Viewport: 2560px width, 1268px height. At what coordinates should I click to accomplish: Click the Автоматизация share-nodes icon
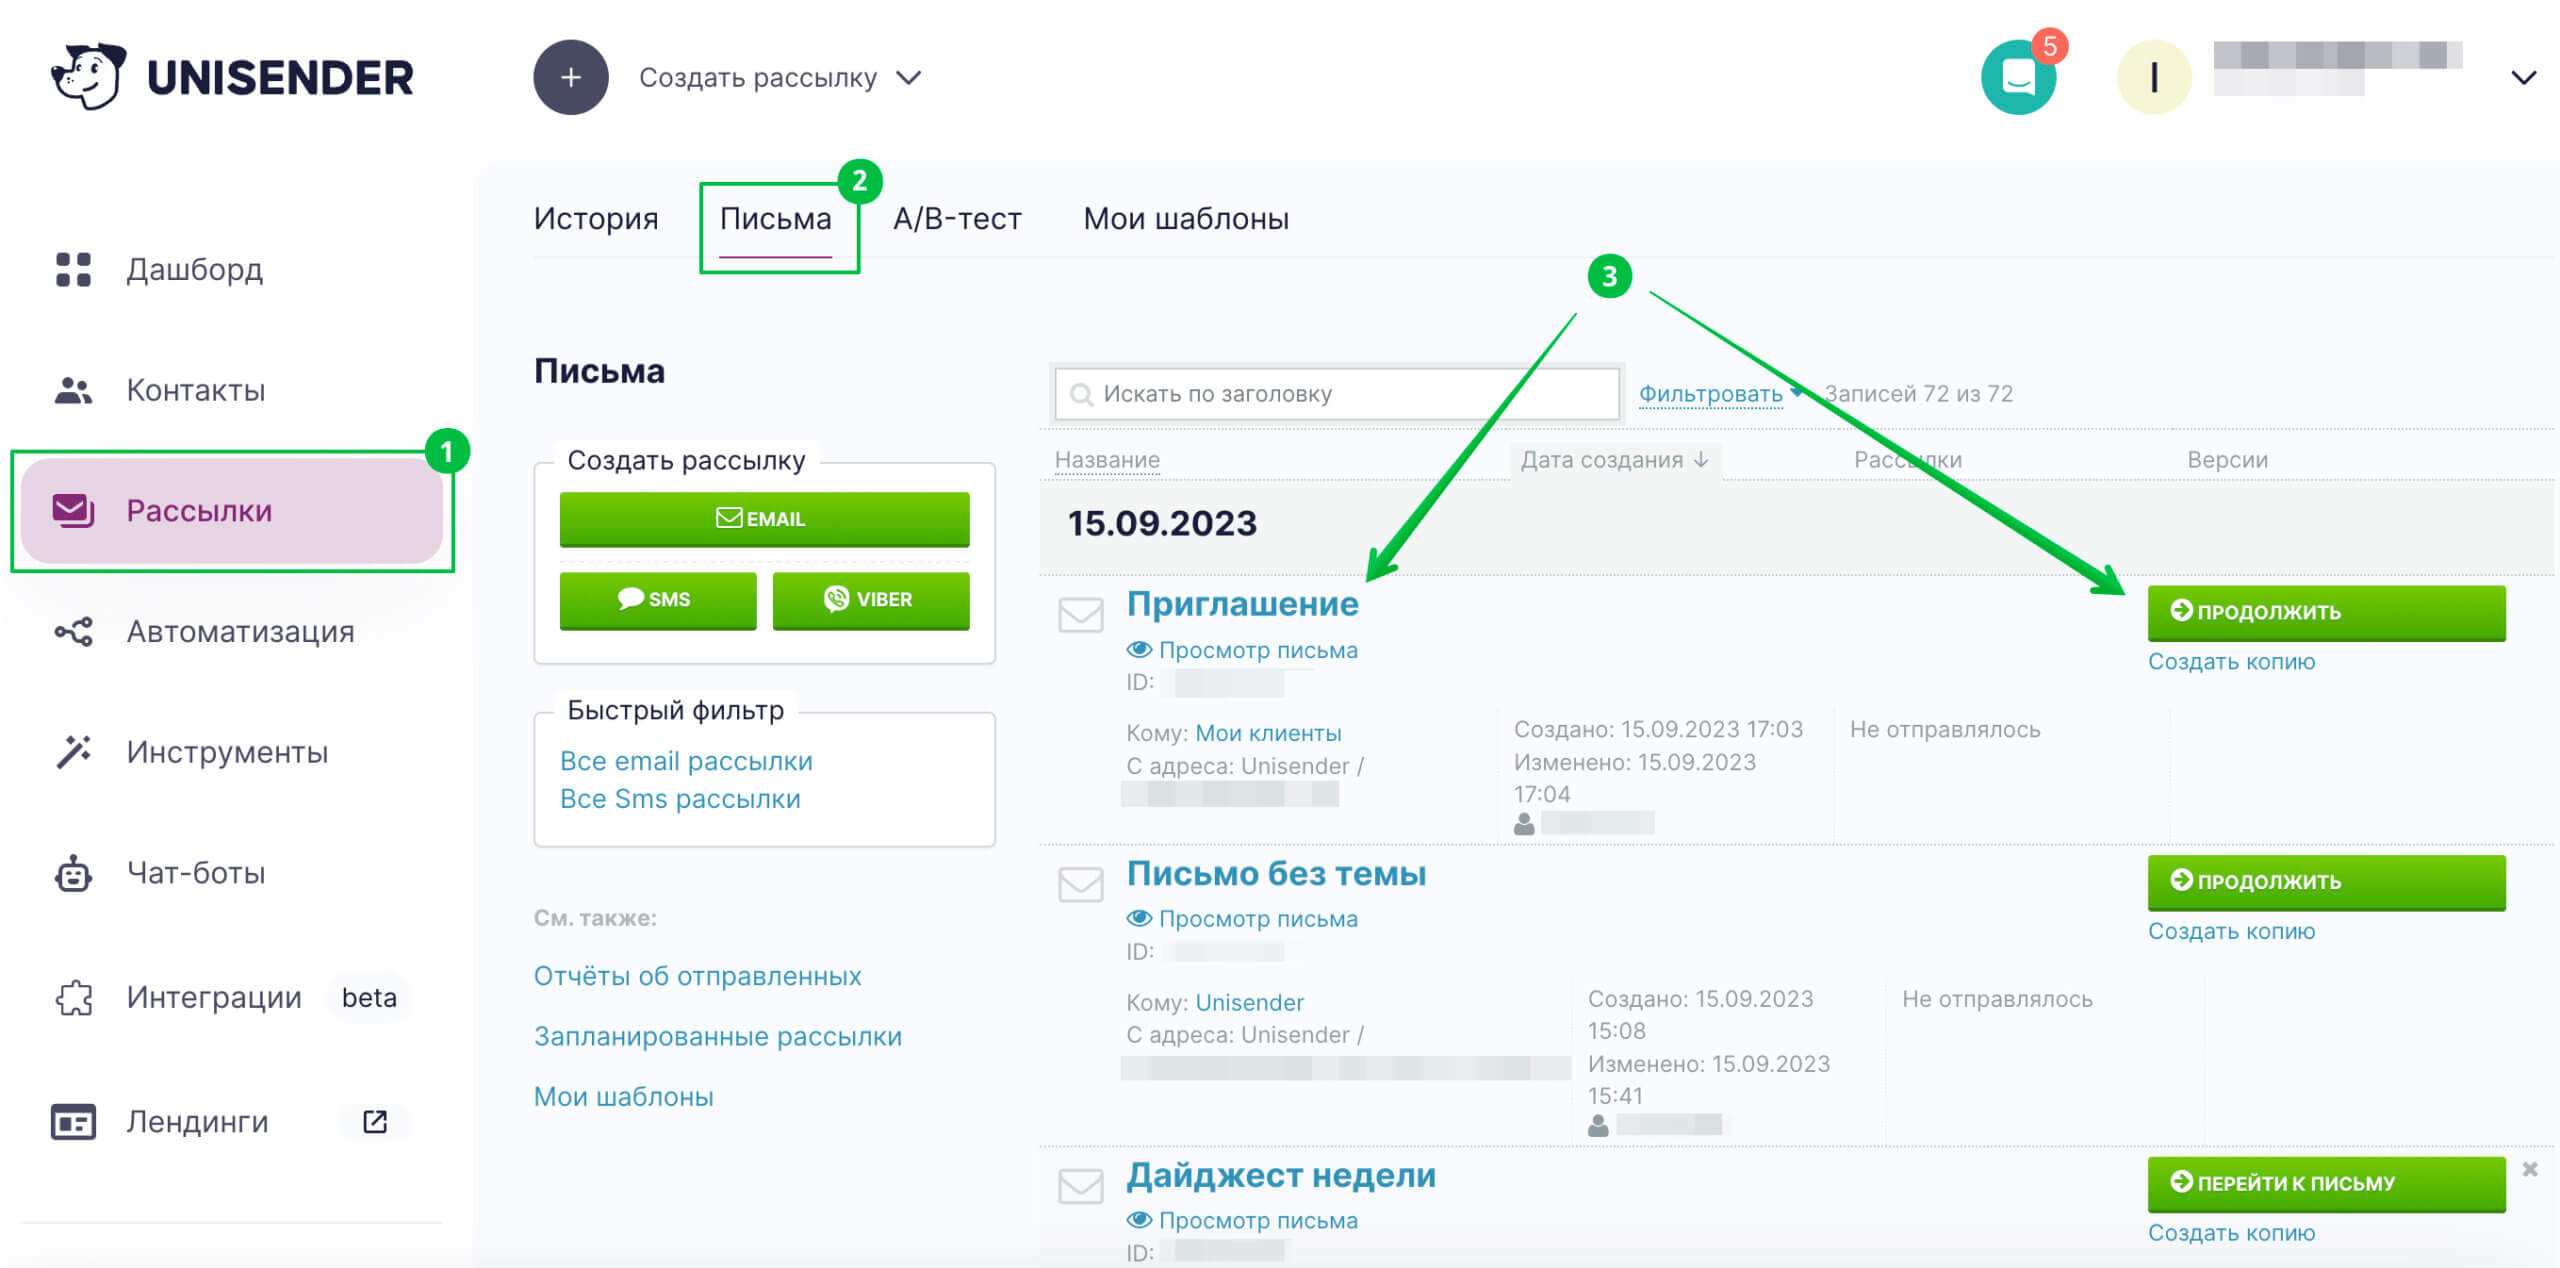73,631
